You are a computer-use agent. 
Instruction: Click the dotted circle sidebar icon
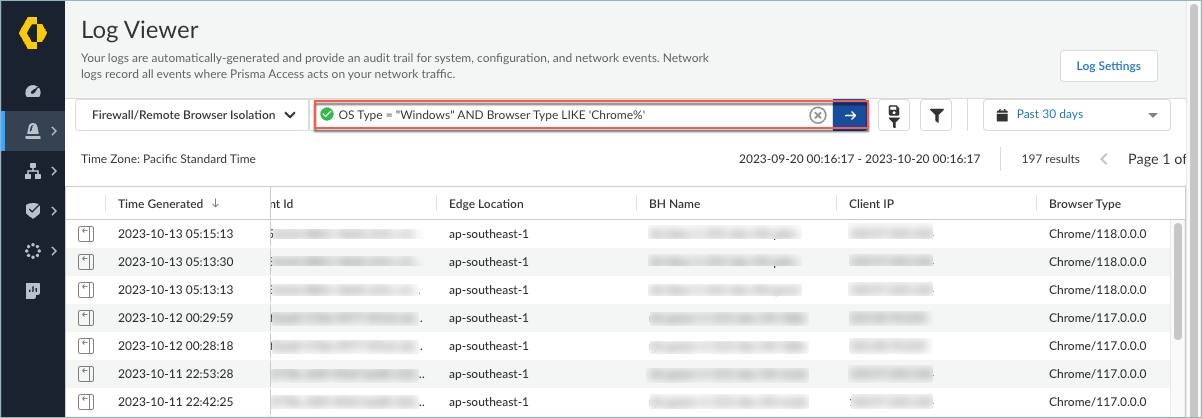click(32, 251)
